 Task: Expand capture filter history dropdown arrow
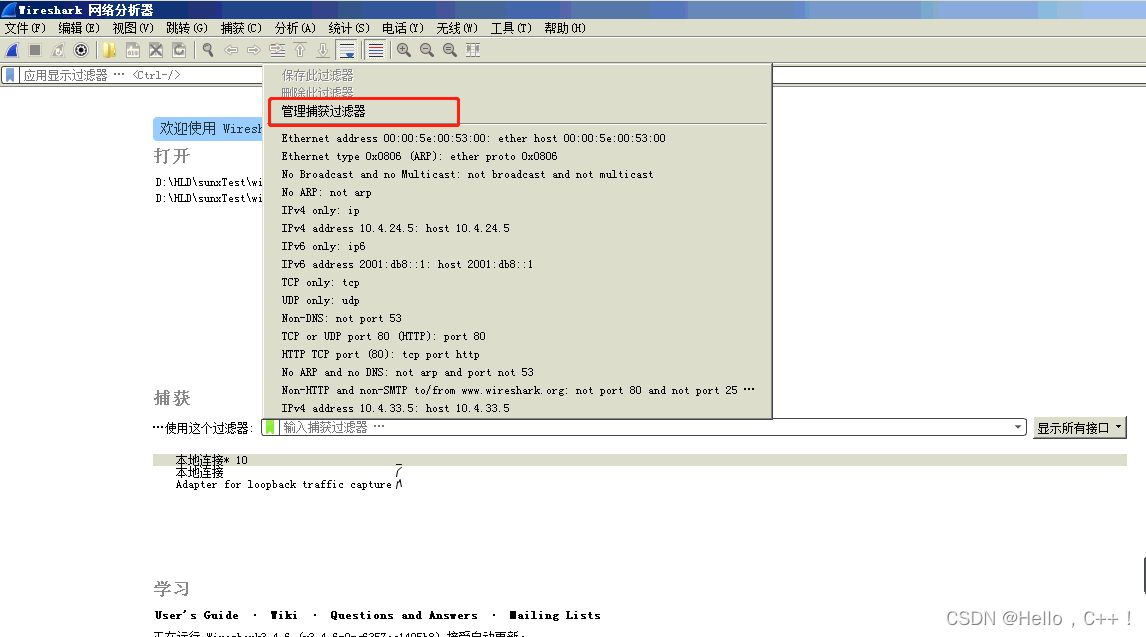pos(1018,427)
